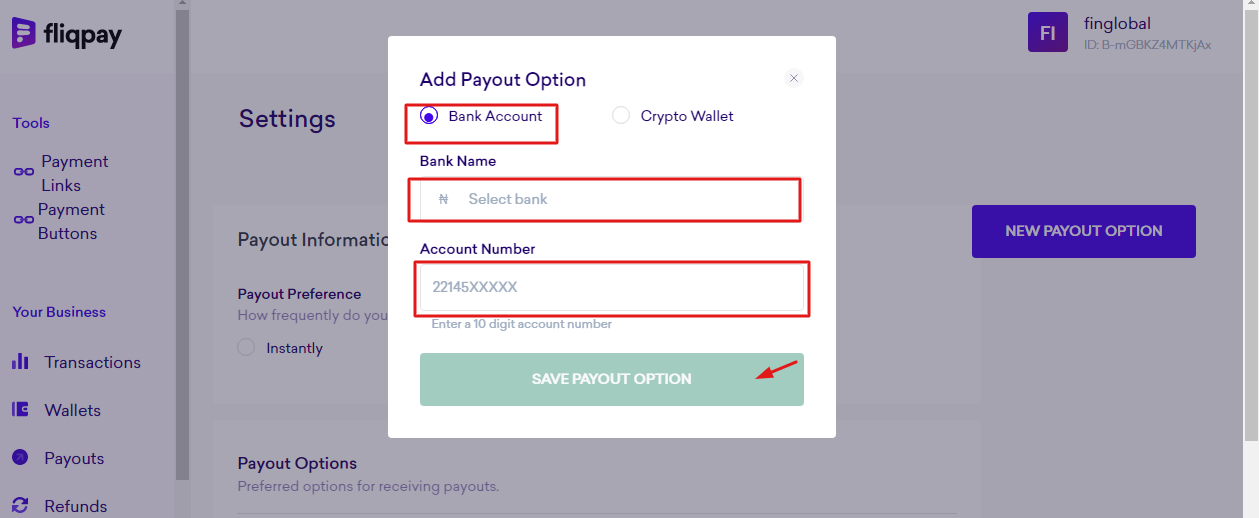The image size is (1259, 518).
Task: Click Save Payout Option button
Action: coord(612,379)
